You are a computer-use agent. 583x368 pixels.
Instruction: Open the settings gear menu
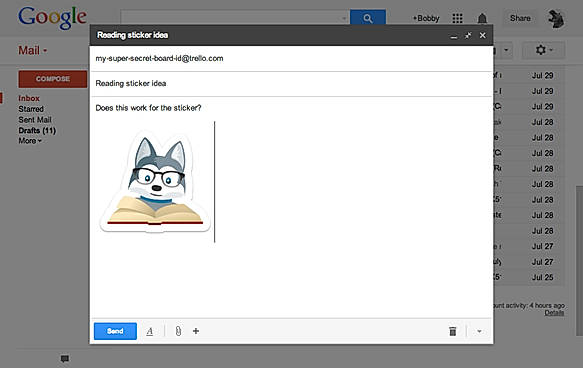[544, 50]
